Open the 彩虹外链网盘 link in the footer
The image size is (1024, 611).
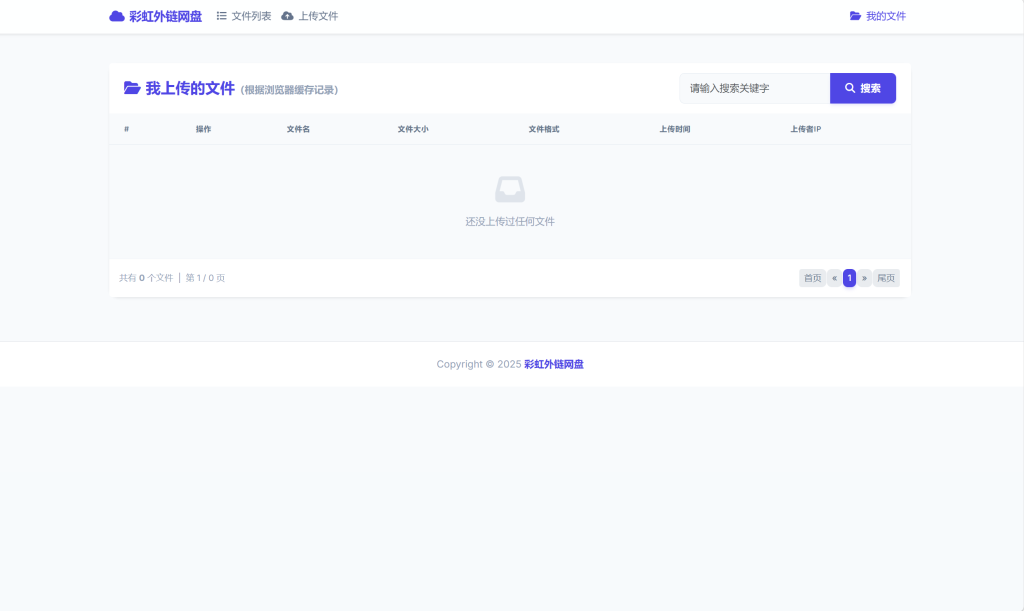(554, 364)
